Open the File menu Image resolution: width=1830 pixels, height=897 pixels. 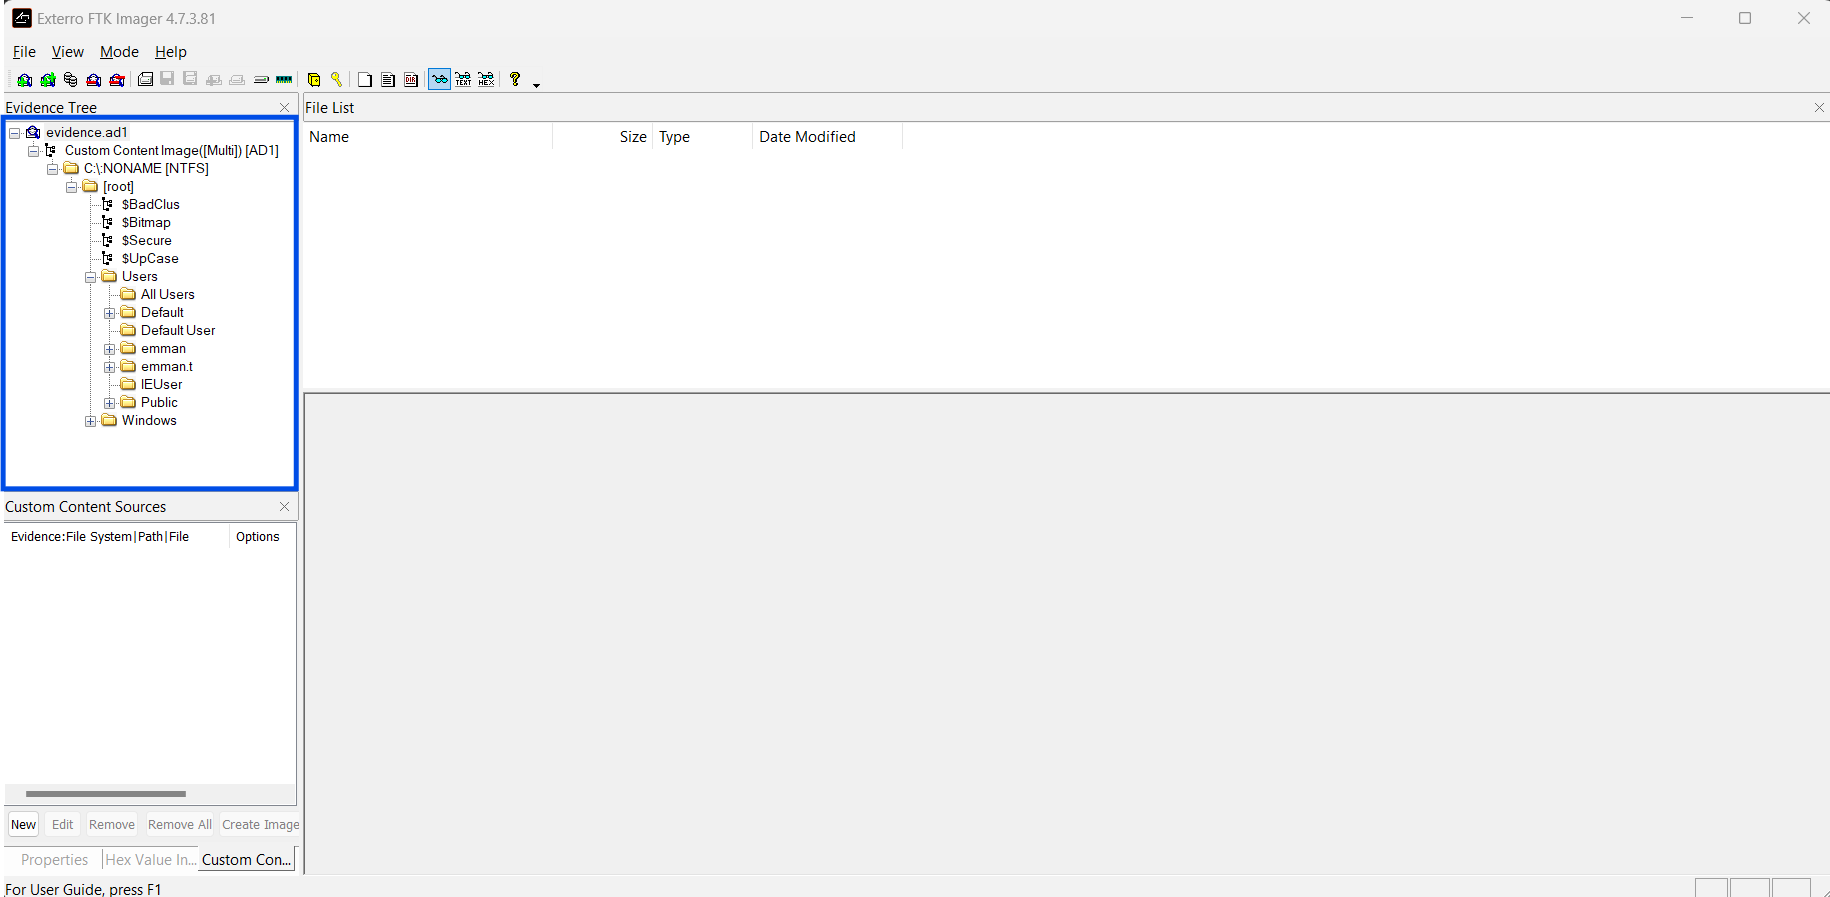coord(24,52)
